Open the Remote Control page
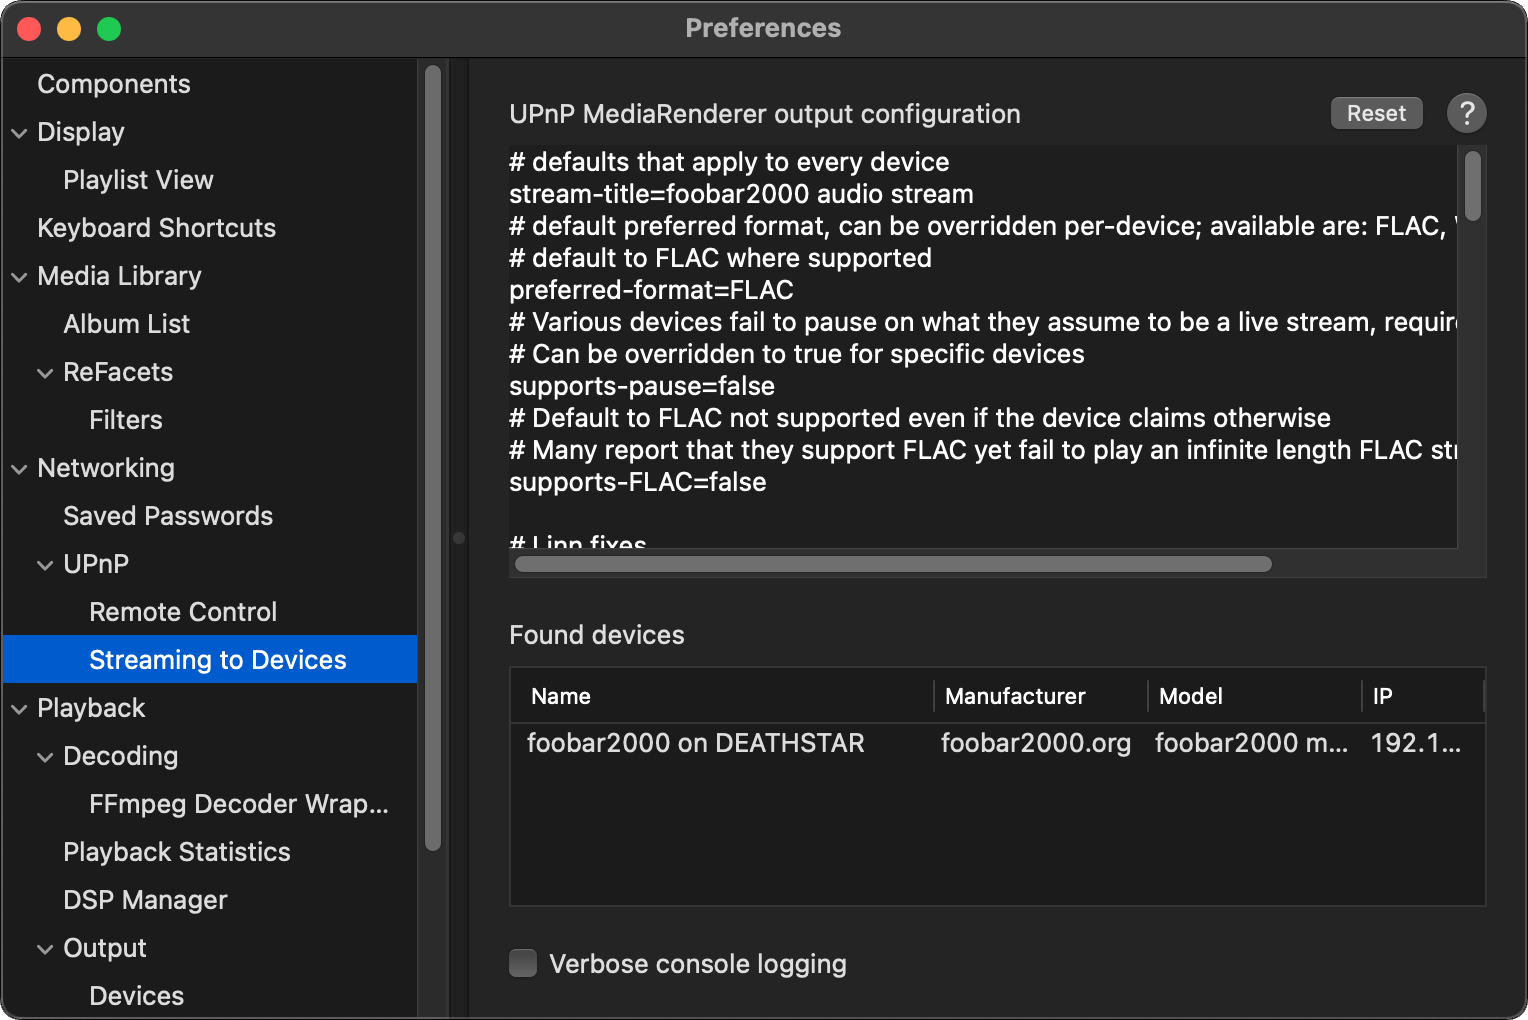Image resolution: width=1528 pixels, height=1020 pixels. [182, 612]
